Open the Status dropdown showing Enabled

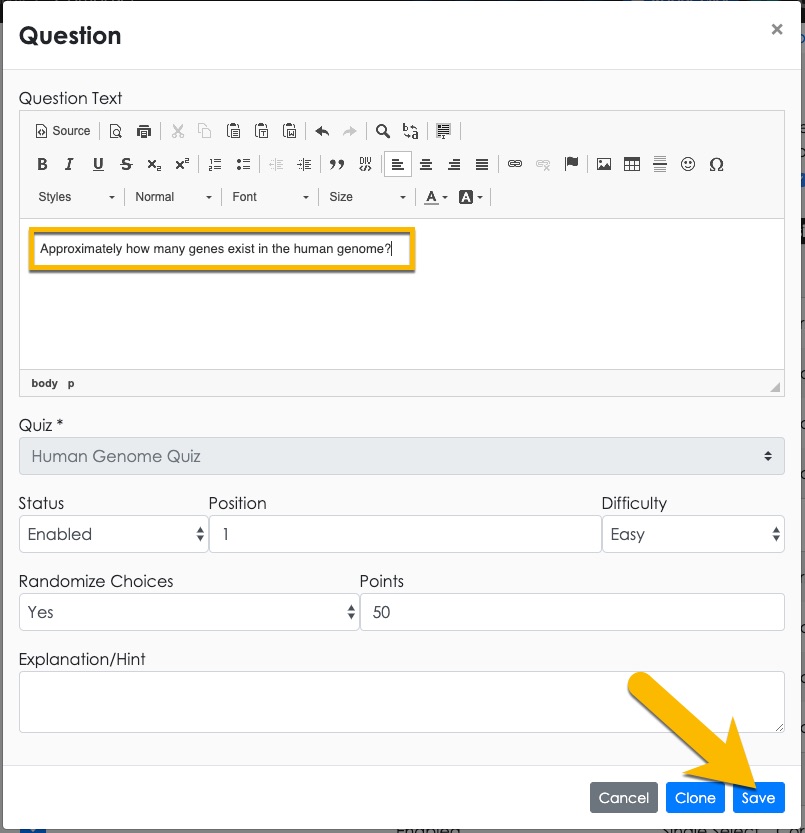tap(113, 534)
